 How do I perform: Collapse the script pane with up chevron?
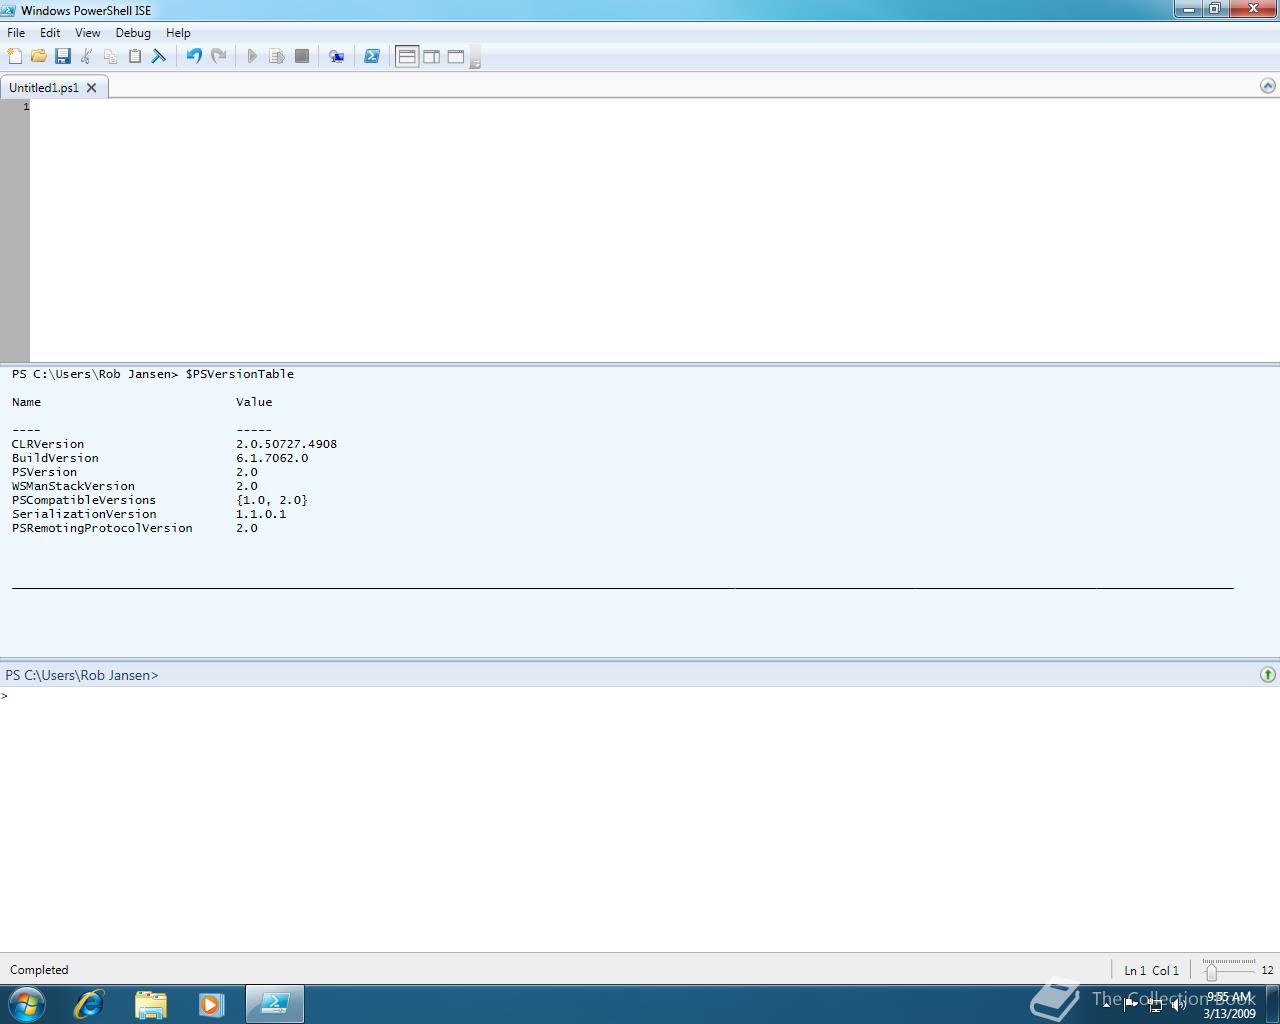pos(1268,86)
